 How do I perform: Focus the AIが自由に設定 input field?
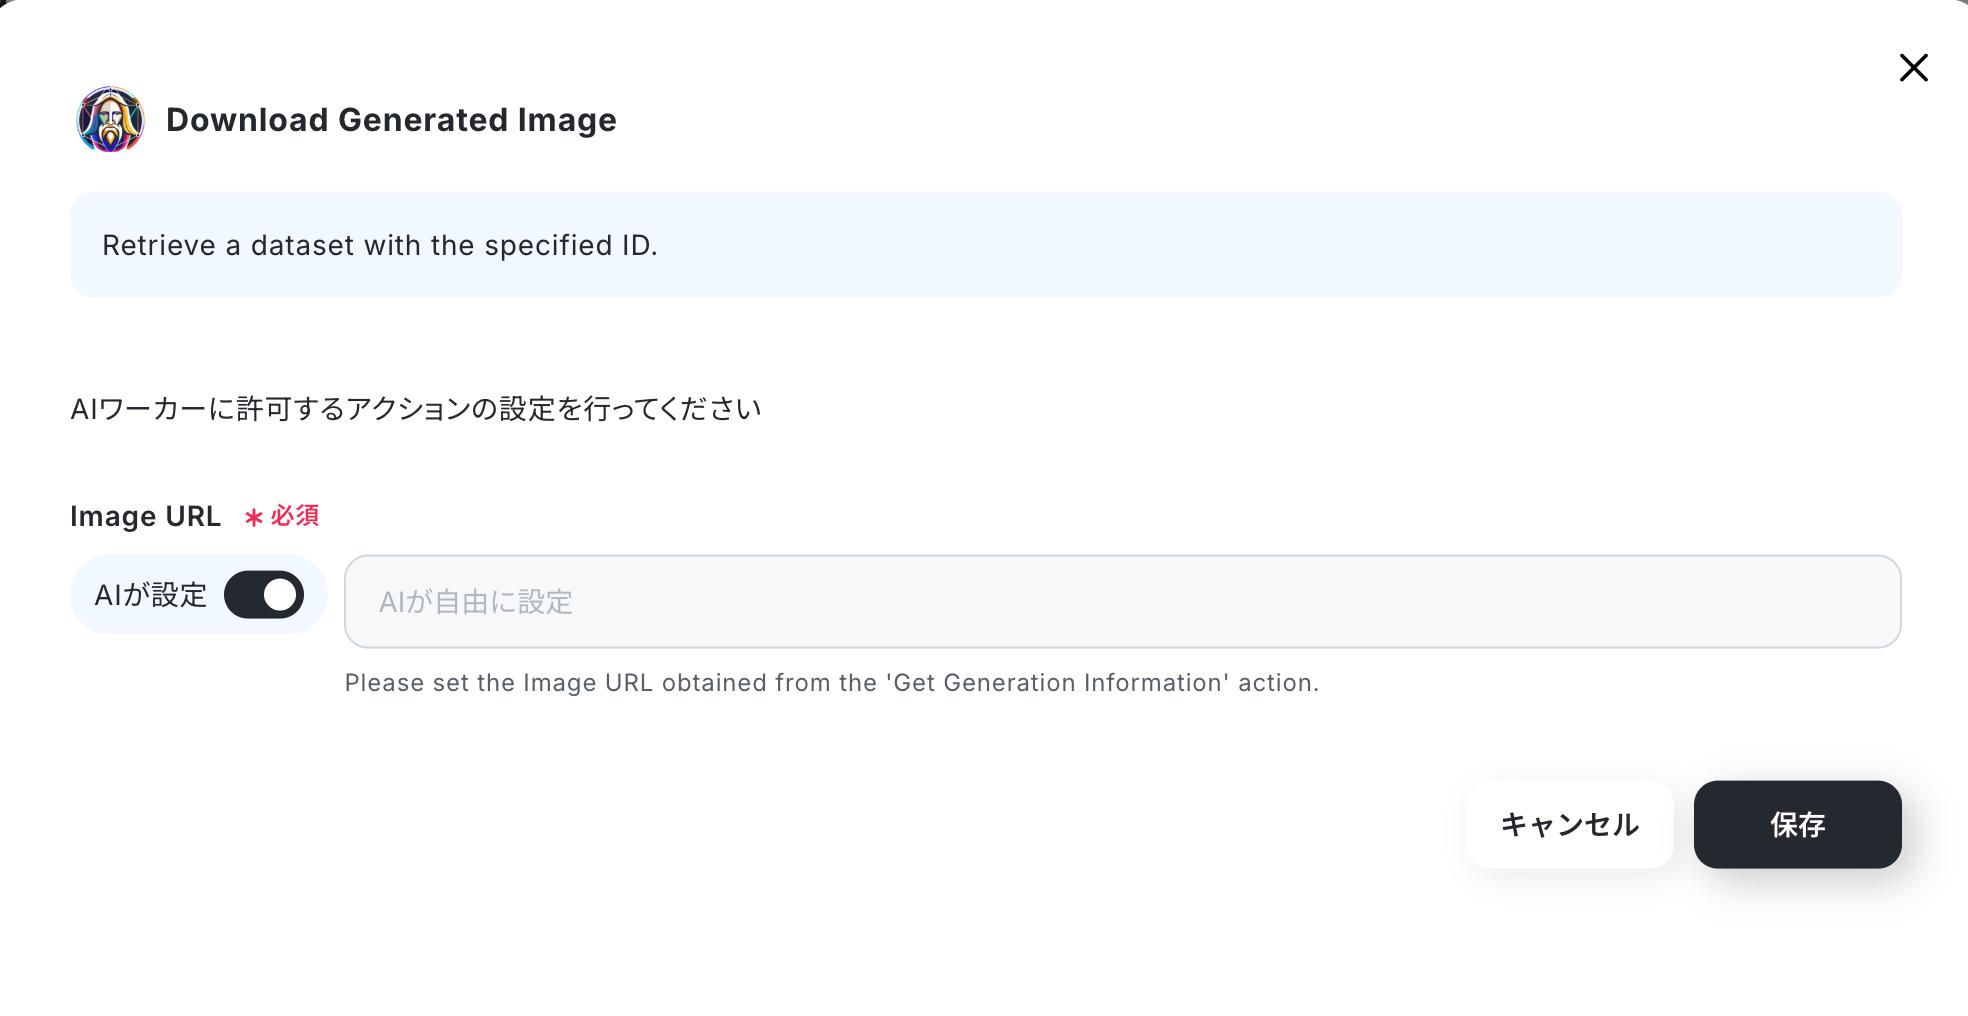click(1122, 602)
